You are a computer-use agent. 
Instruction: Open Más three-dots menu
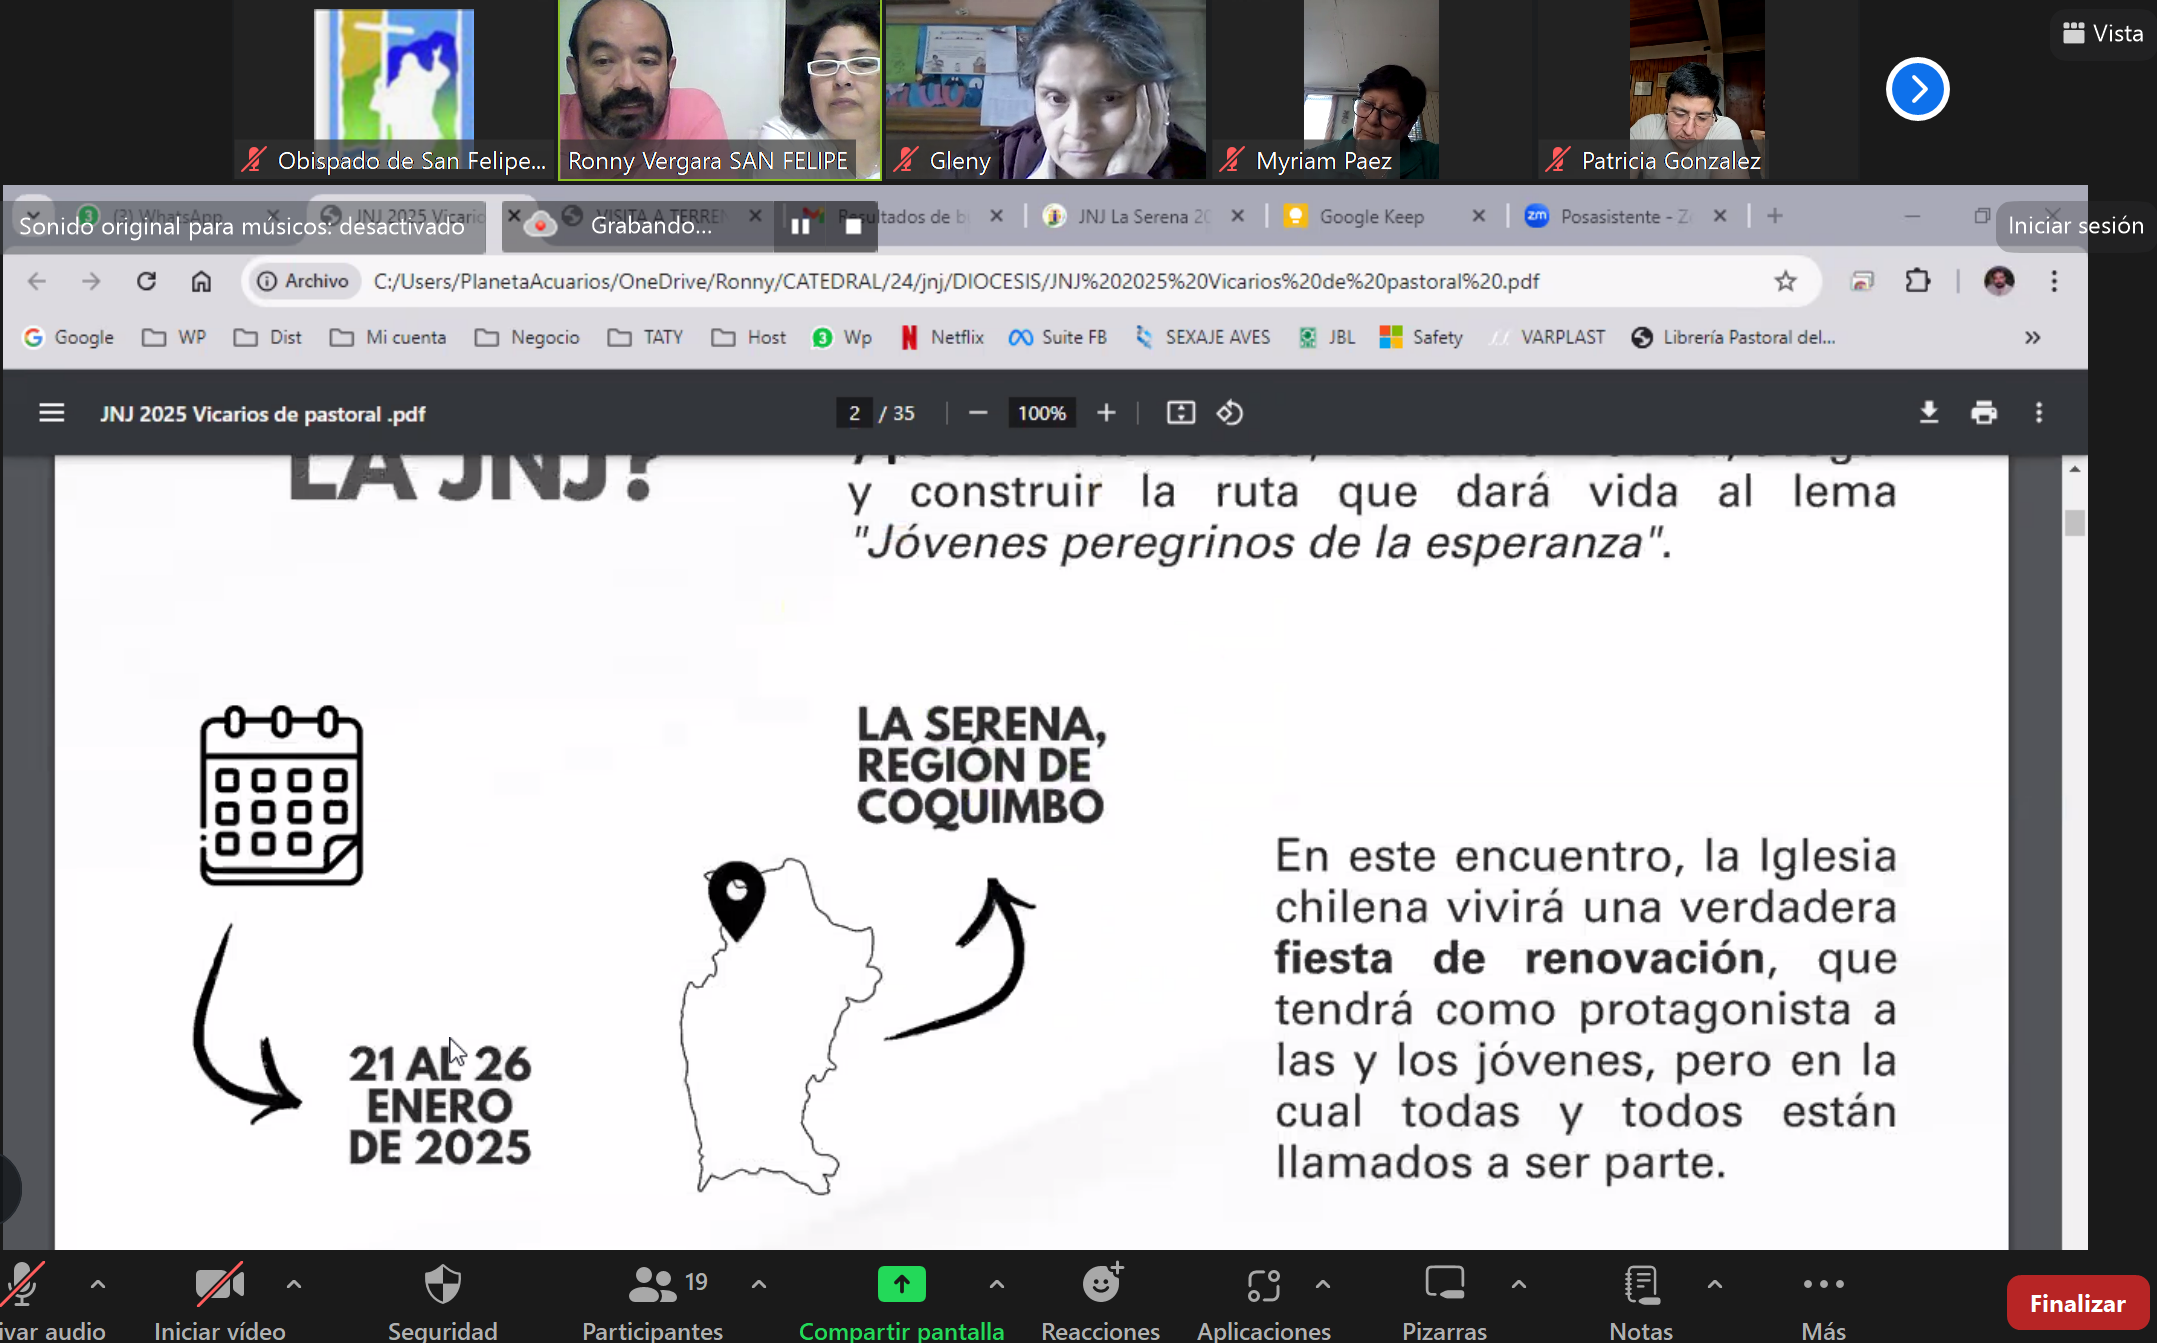pyautogui.click(x=1824, y=1284)
